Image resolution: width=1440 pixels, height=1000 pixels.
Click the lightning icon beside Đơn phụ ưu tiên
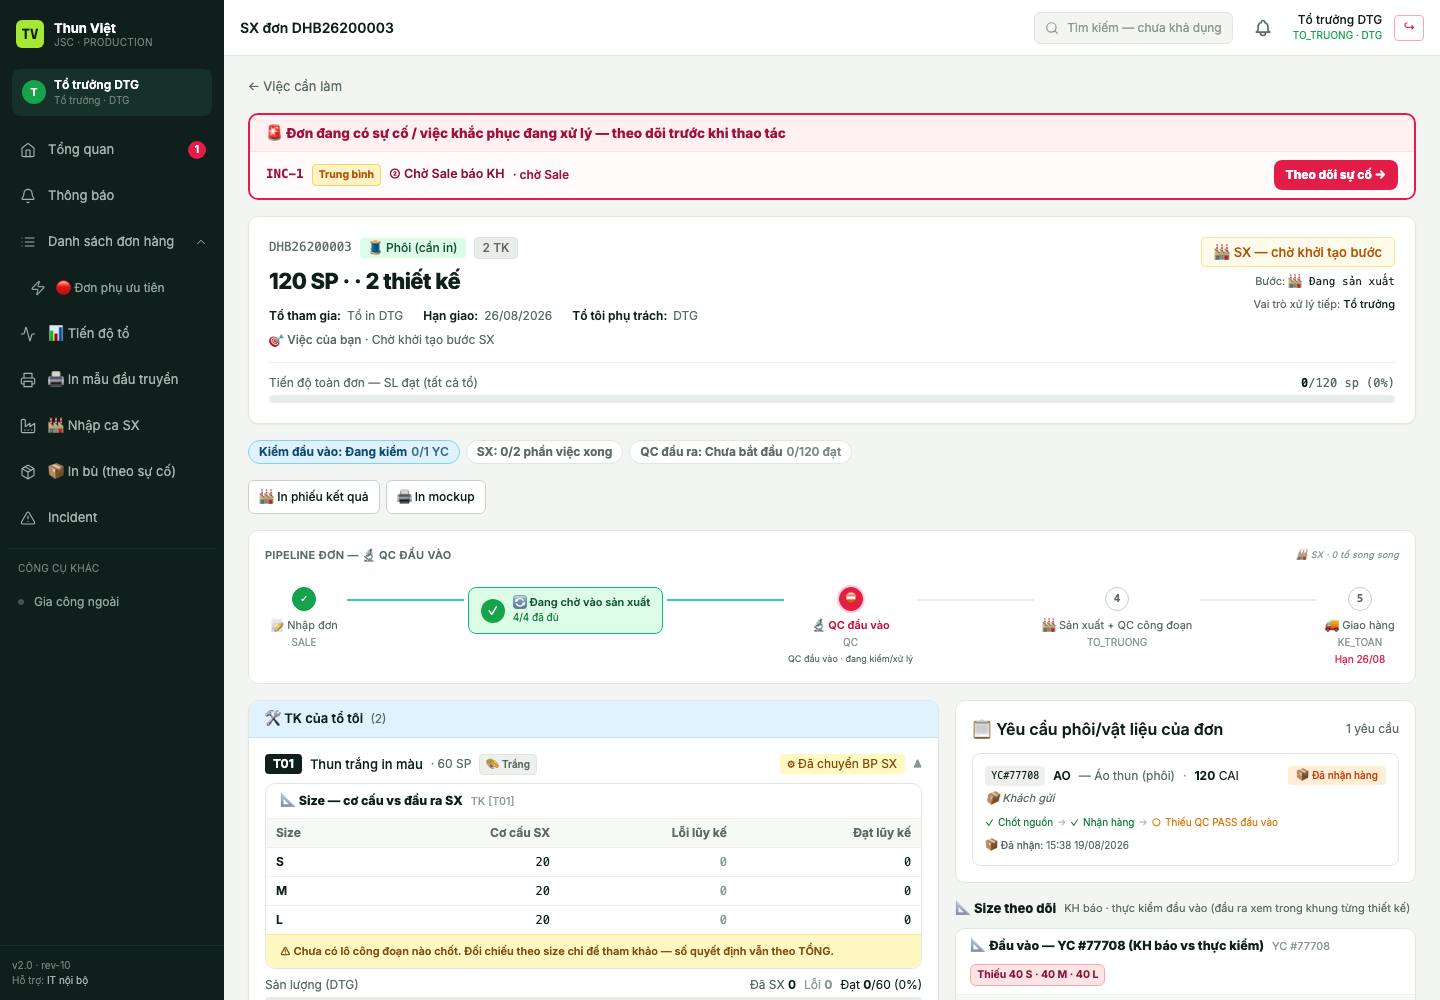(x=38, y=288)
